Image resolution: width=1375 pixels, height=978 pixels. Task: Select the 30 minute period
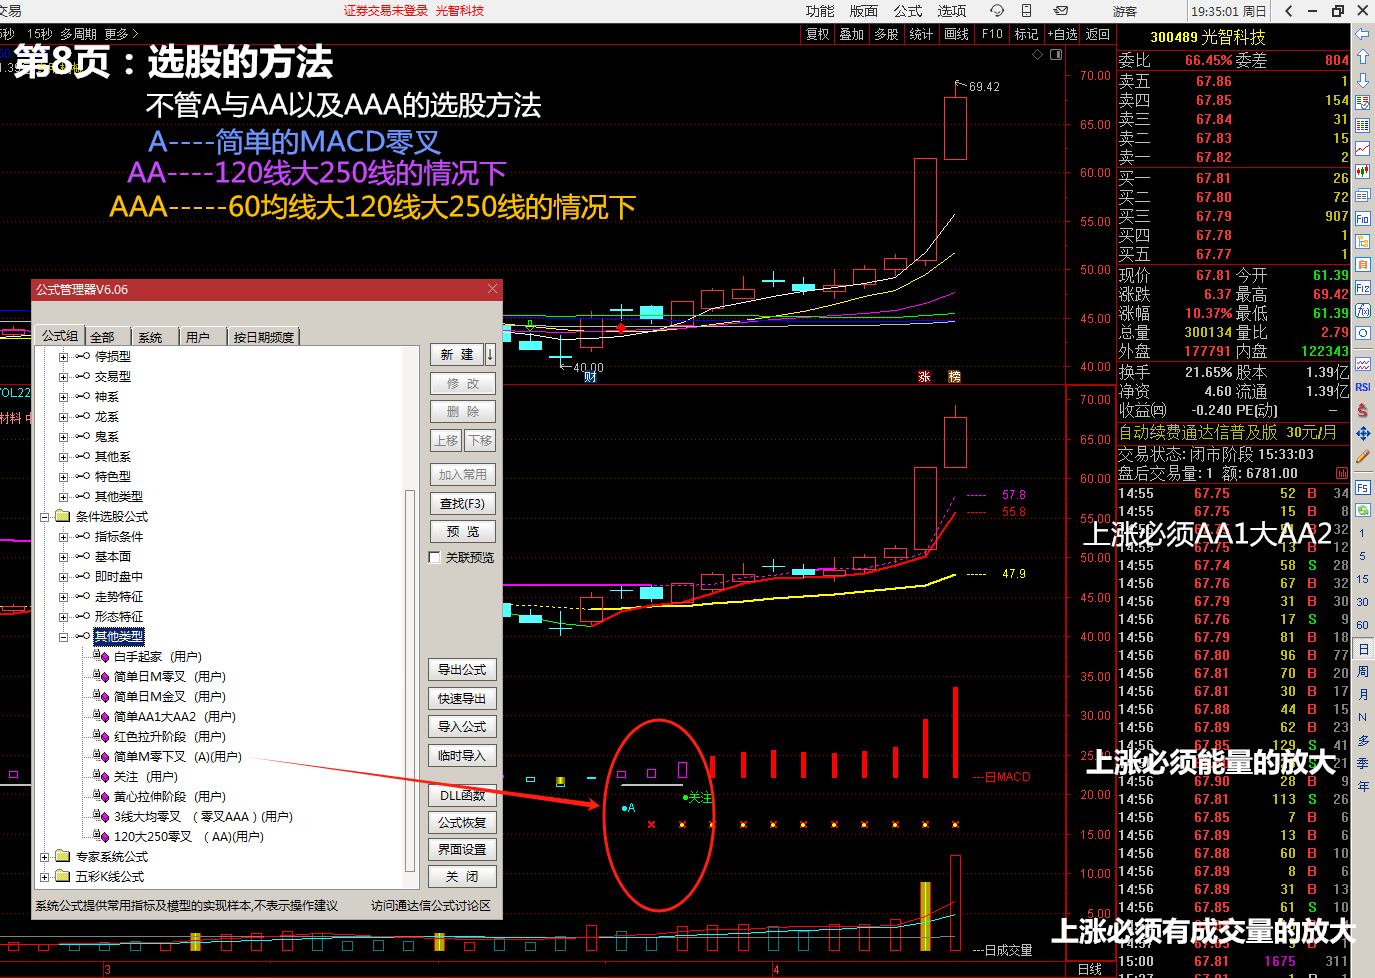pyautogui.click(x=1362, y=602)
